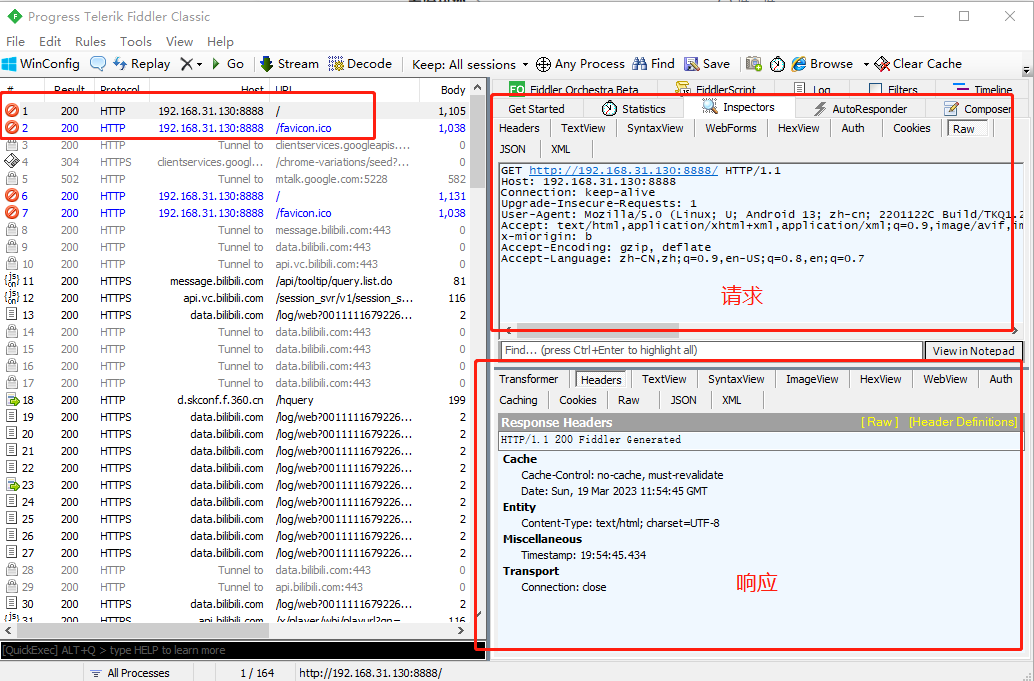Open the Tools menu
Viewport: 1034px width, 681px height.
pos(136,42)
